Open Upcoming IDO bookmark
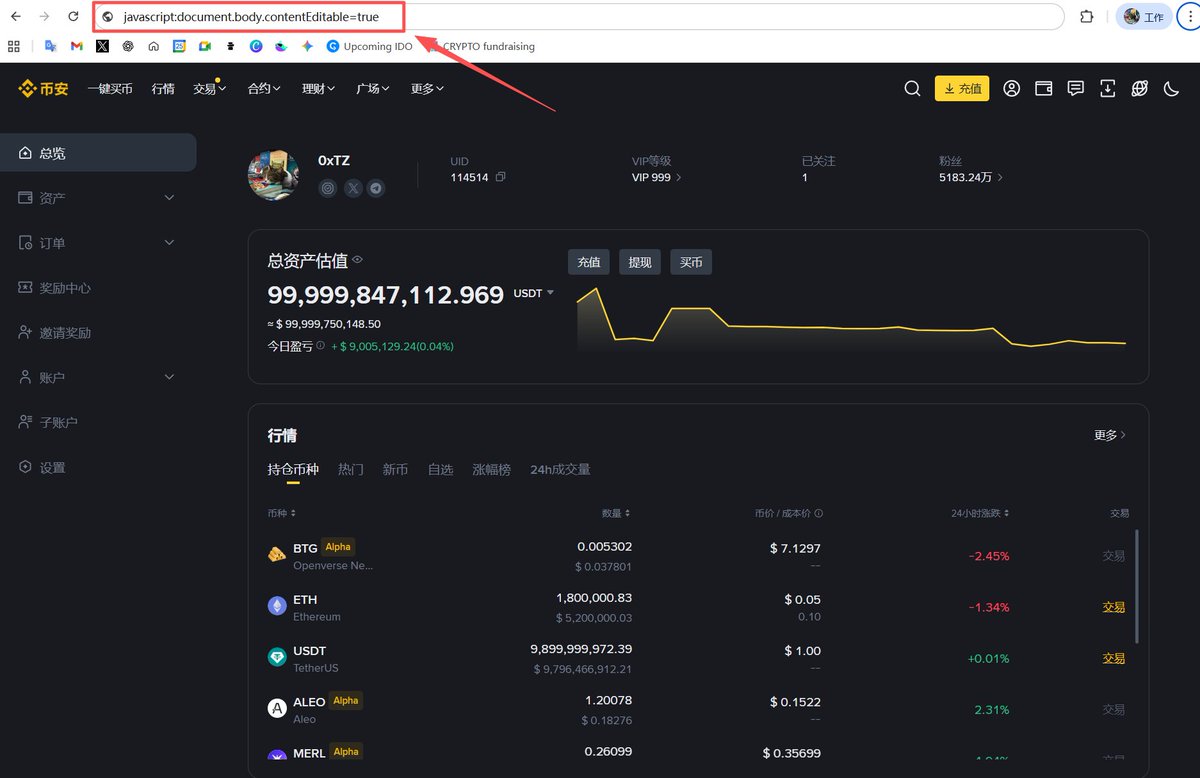 point(369,46)
